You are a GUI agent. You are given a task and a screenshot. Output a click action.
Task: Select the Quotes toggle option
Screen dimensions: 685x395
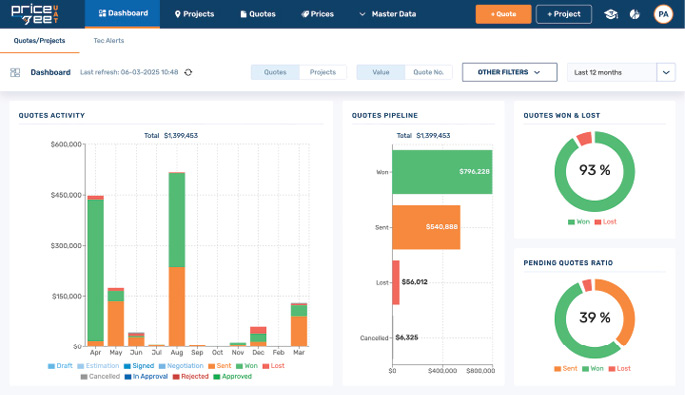275,72
